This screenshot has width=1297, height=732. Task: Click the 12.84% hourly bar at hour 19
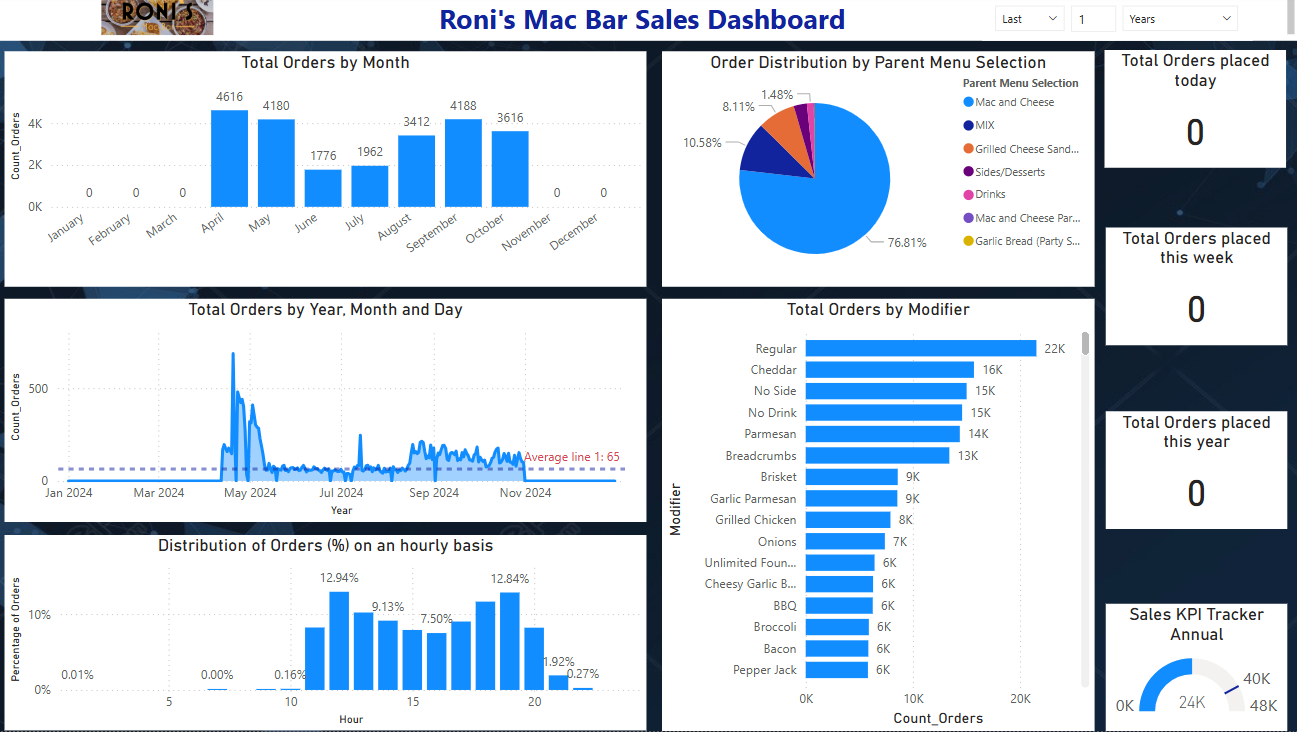tap(510, 641)
